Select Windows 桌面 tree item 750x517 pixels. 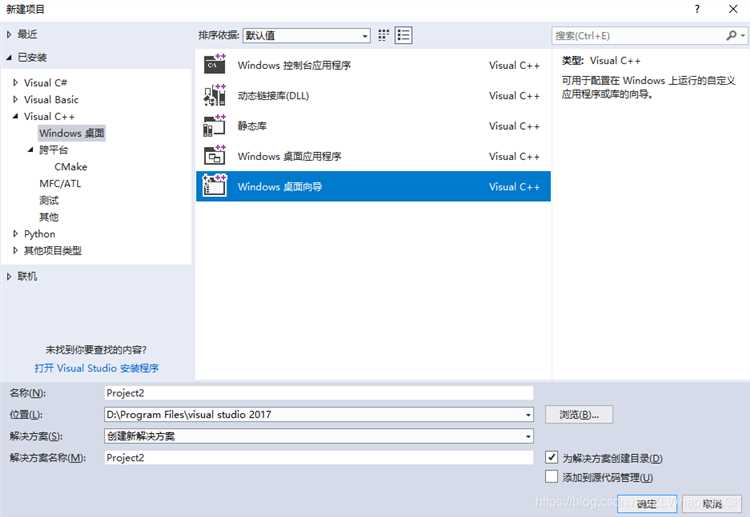pos(72,133)
